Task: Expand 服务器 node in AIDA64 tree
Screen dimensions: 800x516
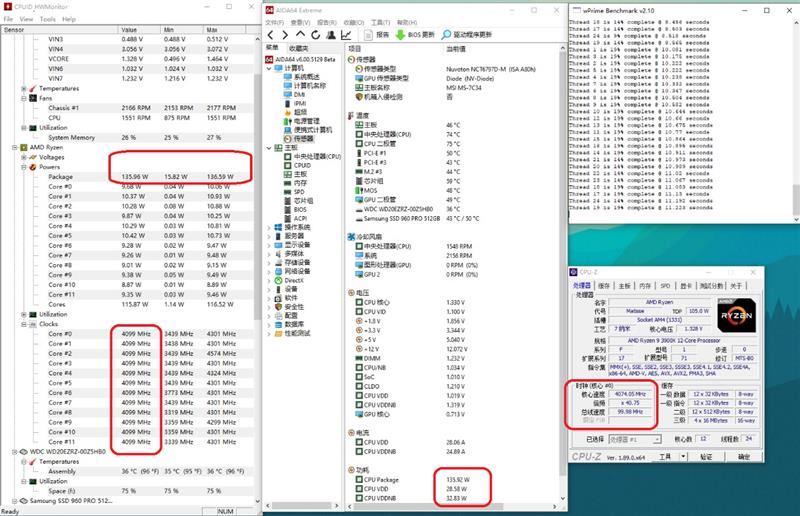Action: click(x=269, y=236)
